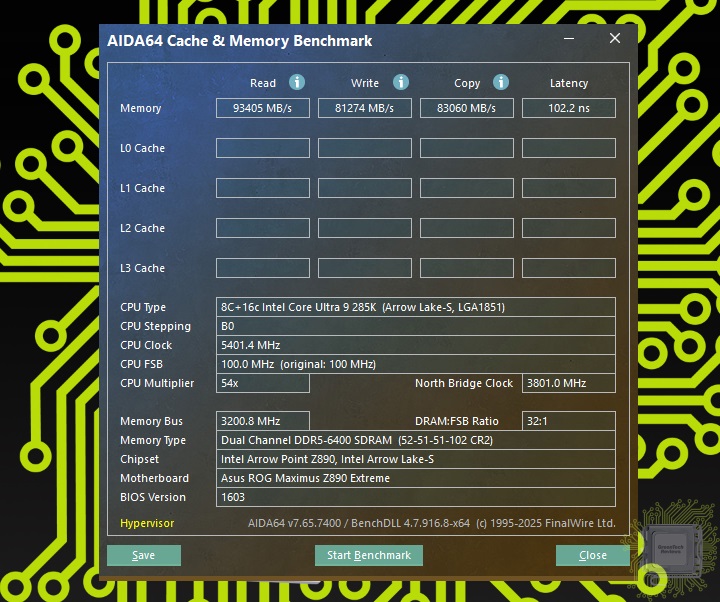Click the info icon next to Read

(x=297, y=83)
